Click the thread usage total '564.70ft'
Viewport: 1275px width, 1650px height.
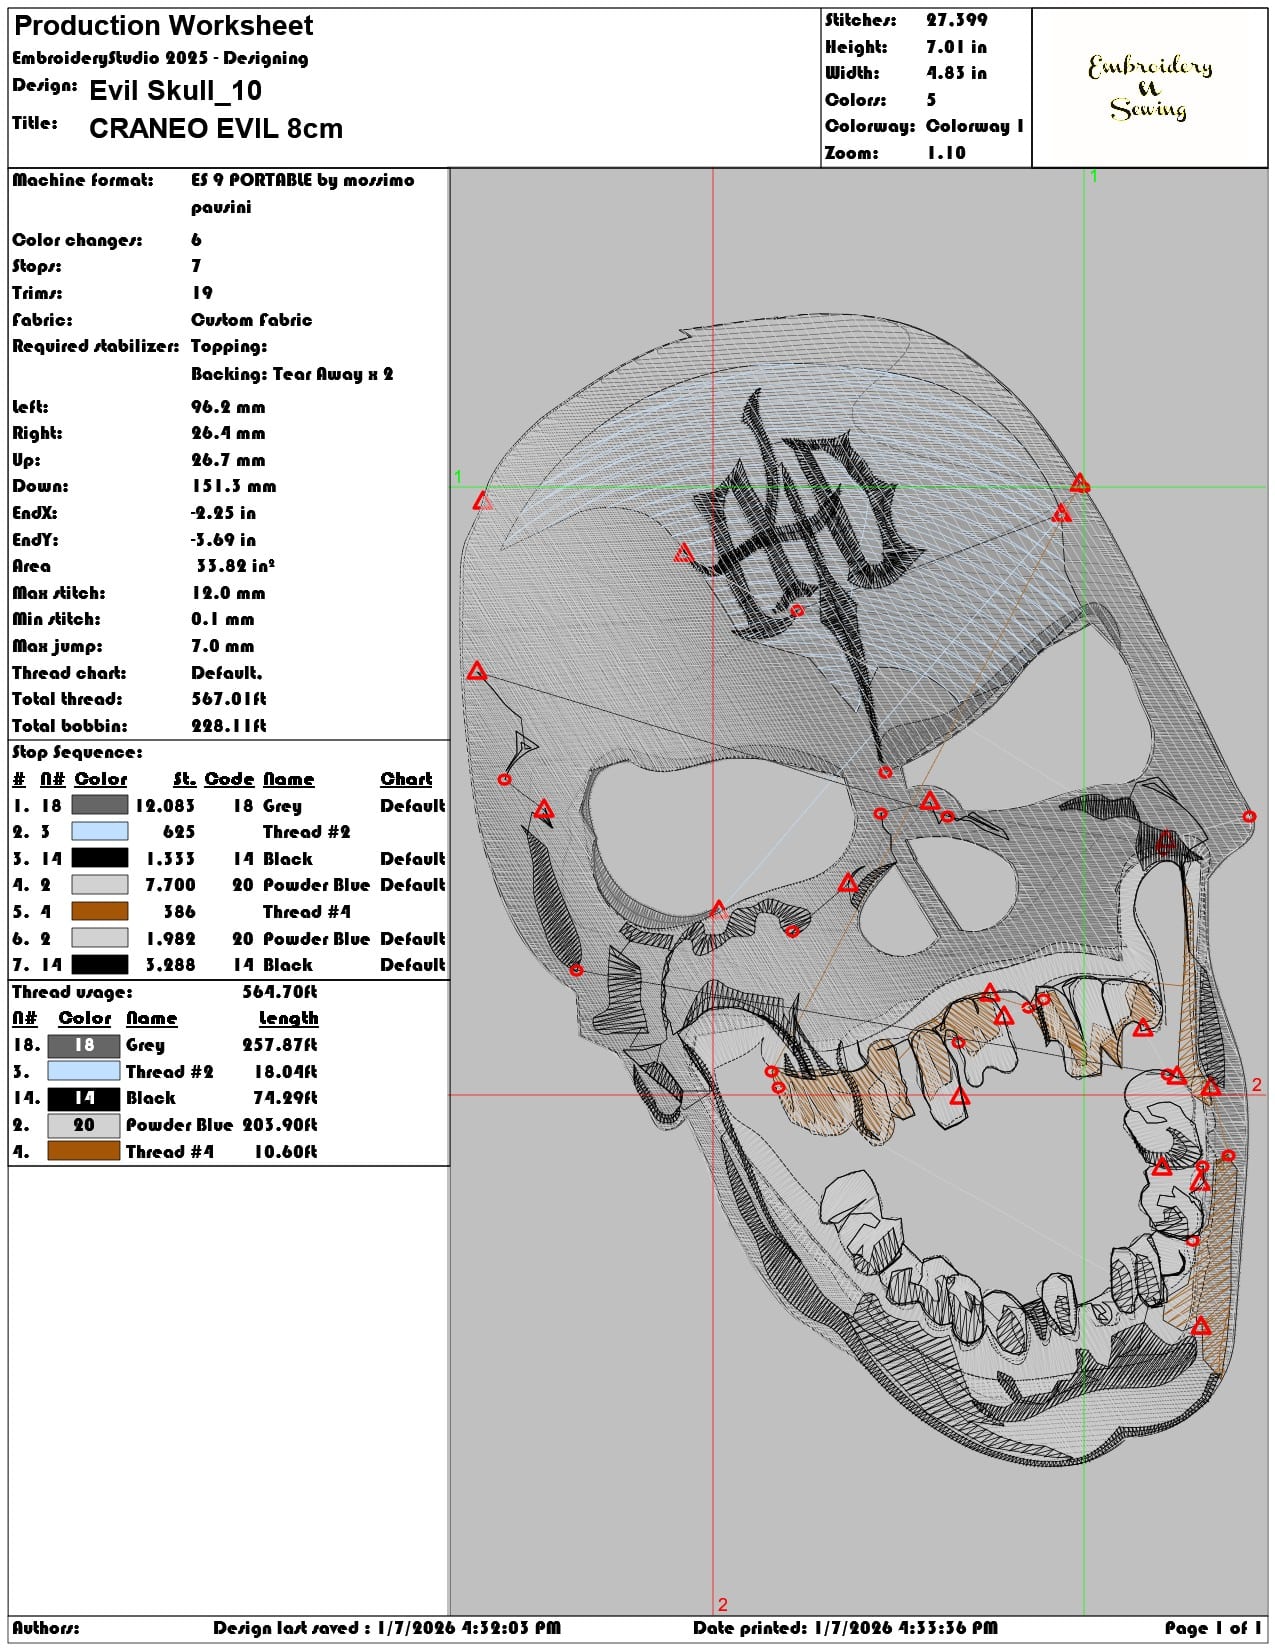click(x=279, y=992)
